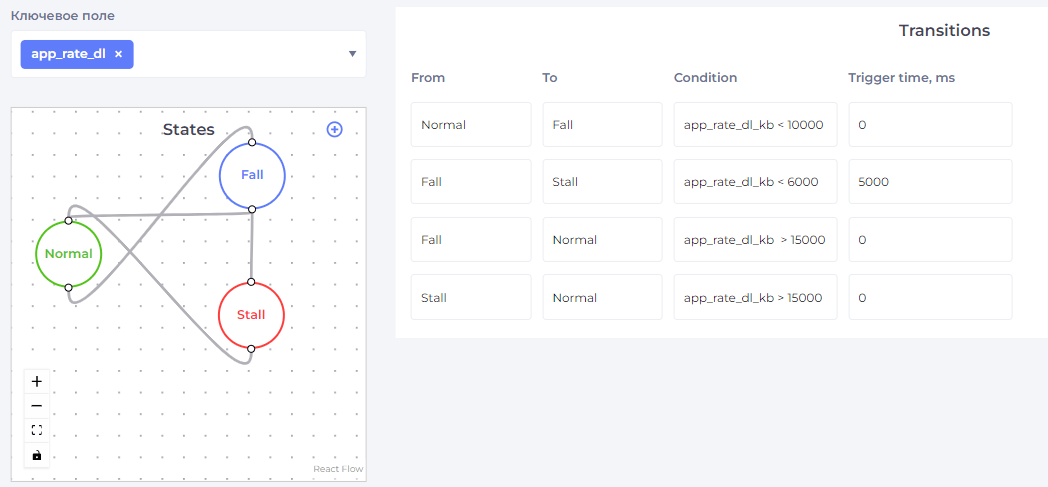Click the condition app_rate_dl_kb < 10000
The width and height of the screenshot is (1048, 487).
(755, 125)
